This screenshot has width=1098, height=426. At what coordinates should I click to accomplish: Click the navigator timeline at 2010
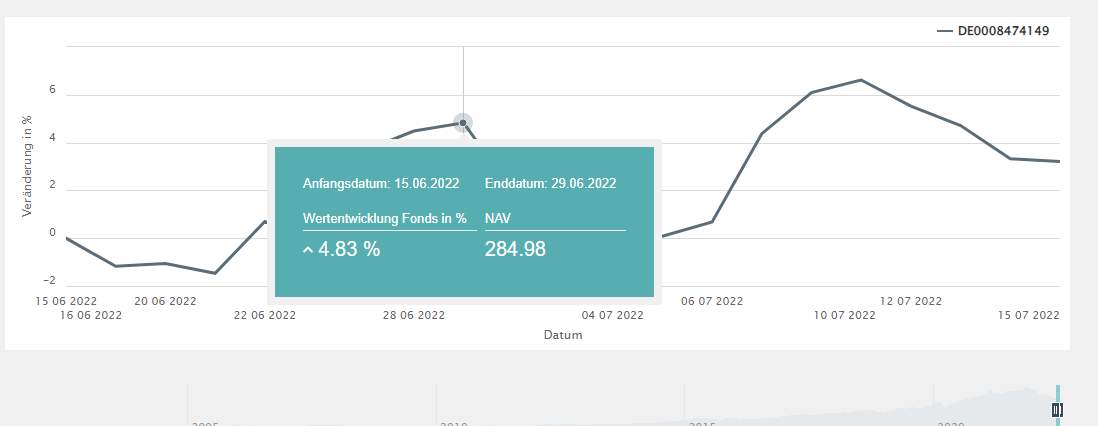[x=453, y=423]
